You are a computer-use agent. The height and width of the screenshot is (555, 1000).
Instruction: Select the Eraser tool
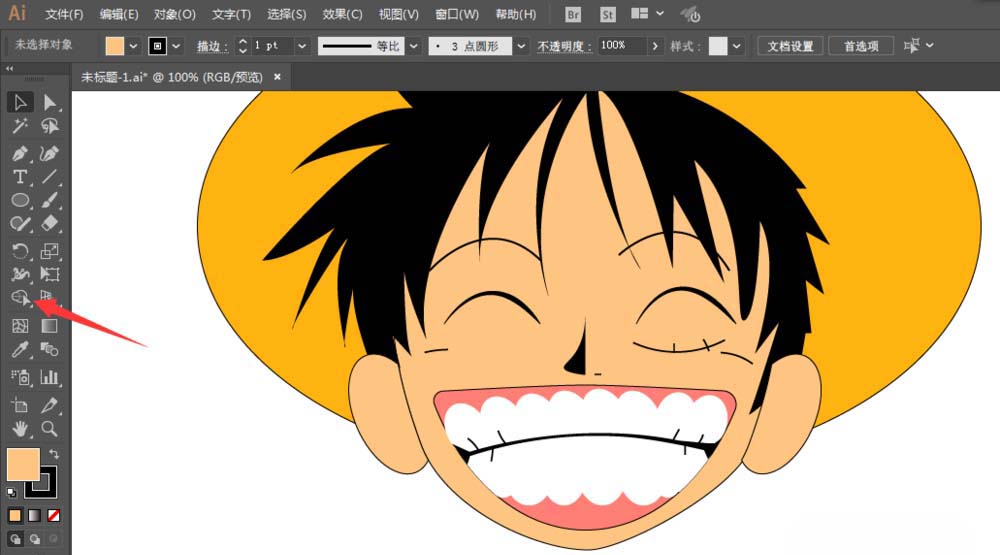pyautogui.click(x=50, y=224)
